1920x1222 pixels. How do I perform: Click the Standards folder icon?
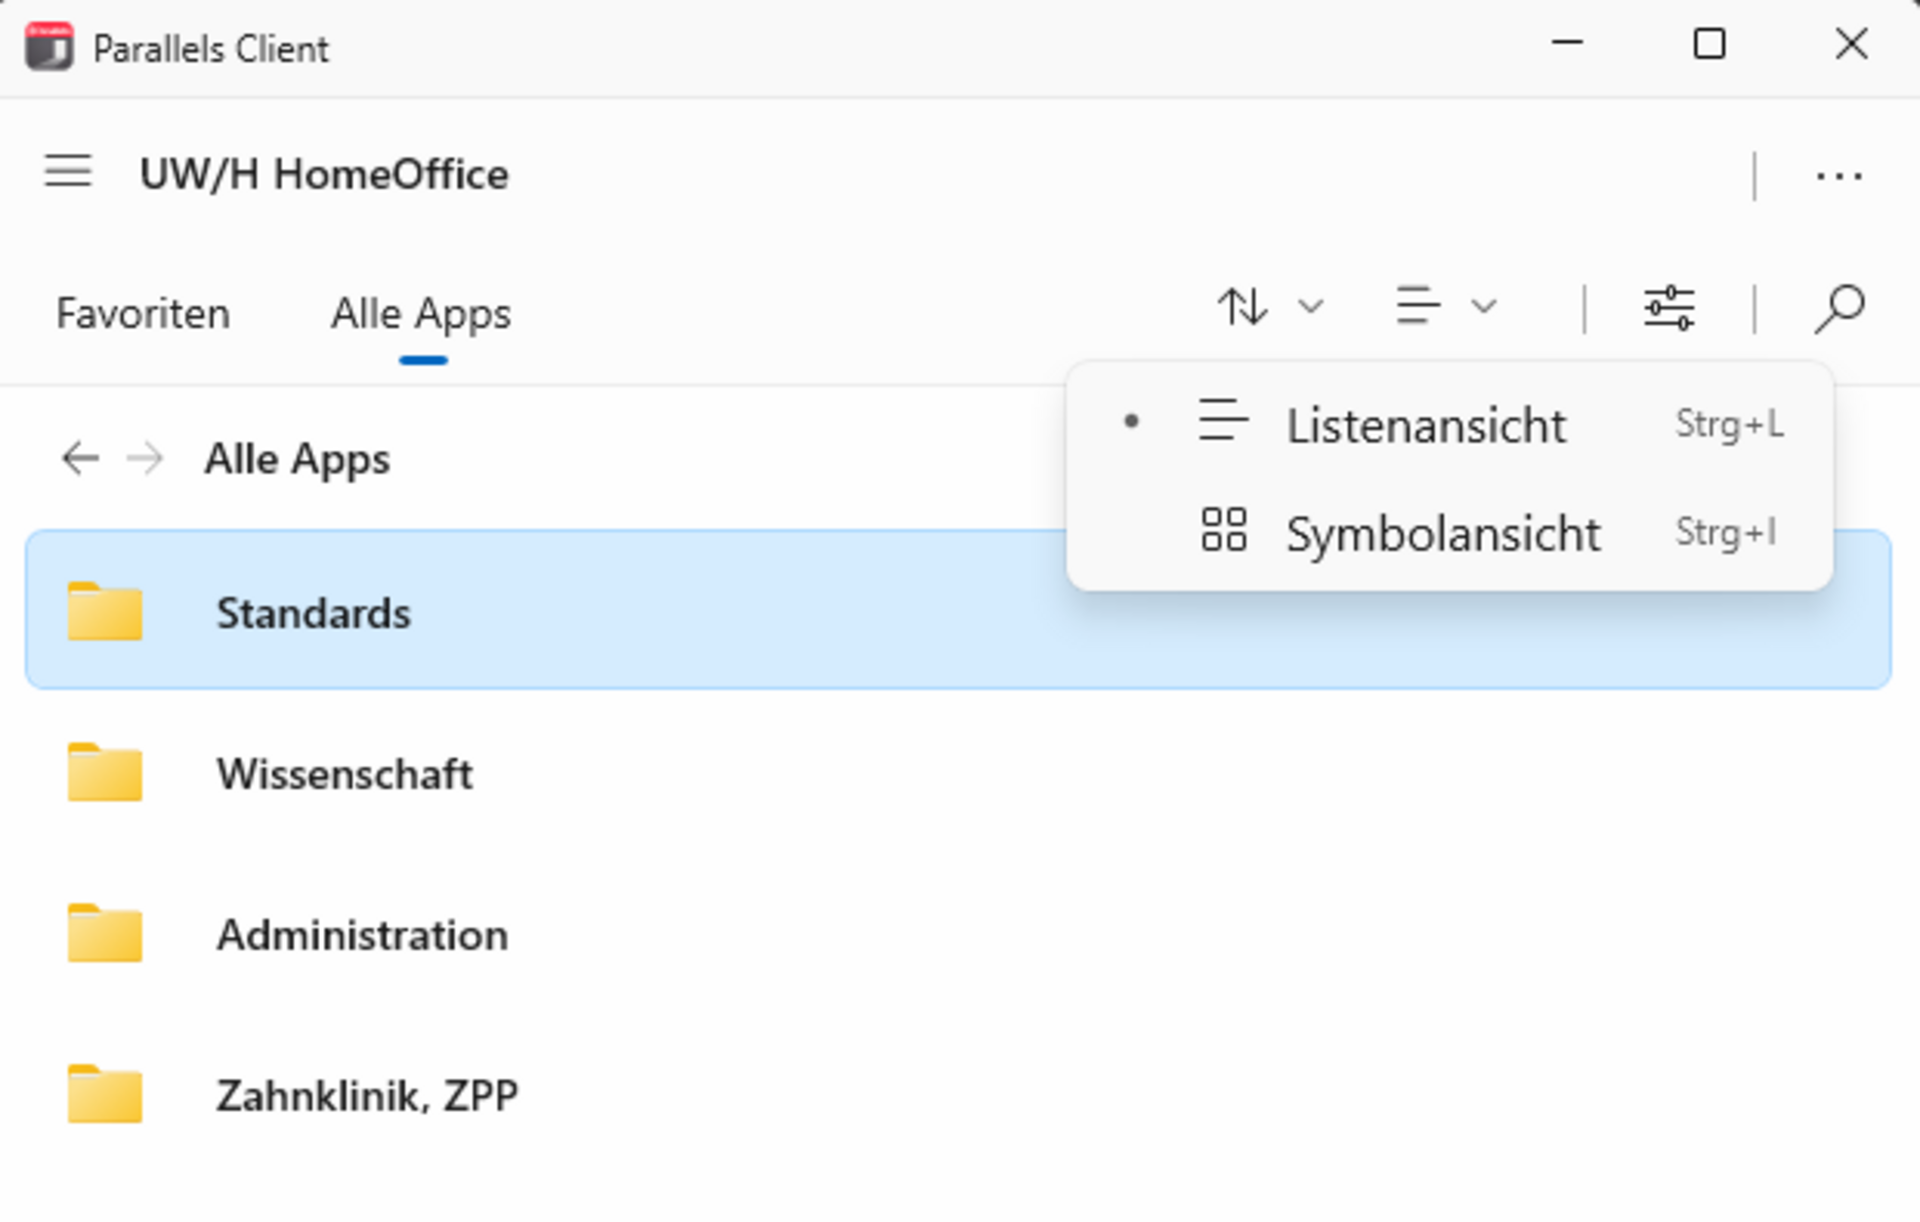coord(105,610)
